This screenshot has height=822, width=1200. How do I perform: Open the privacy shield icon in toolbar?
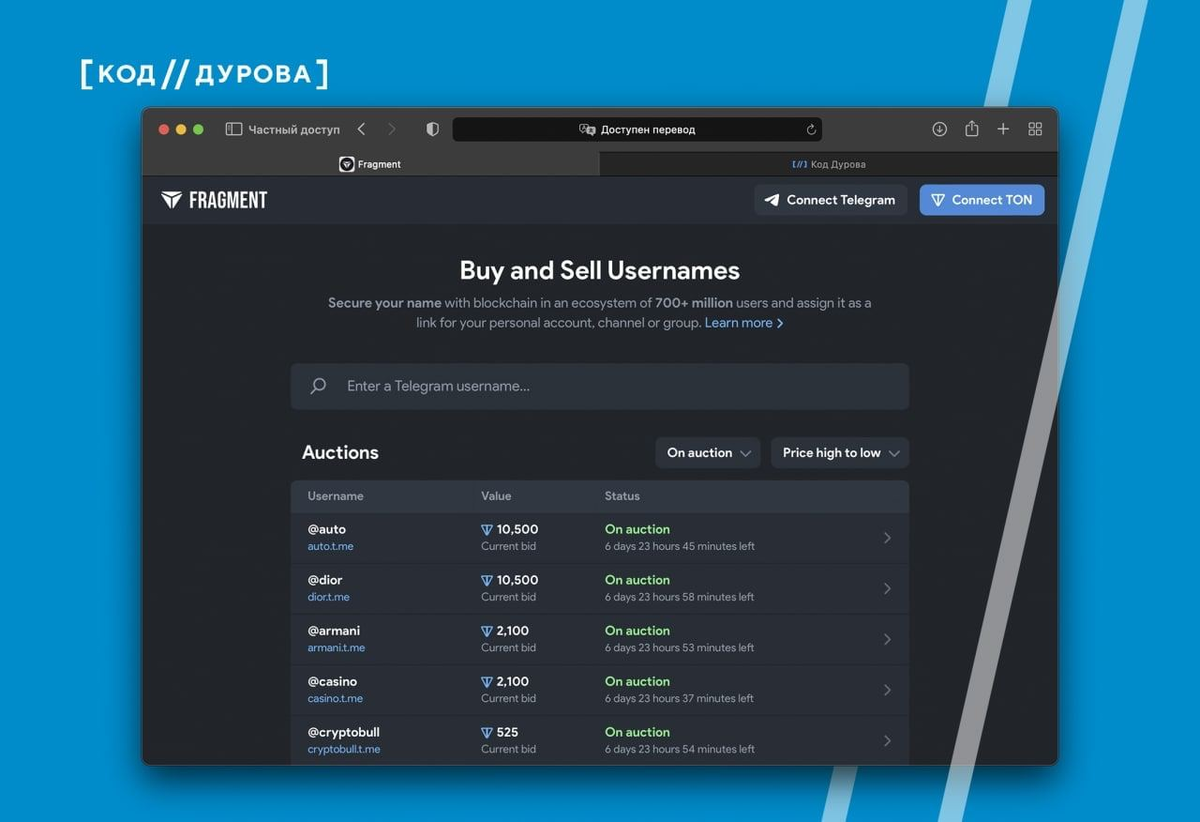pyautogui.click(x=432, y=129)
